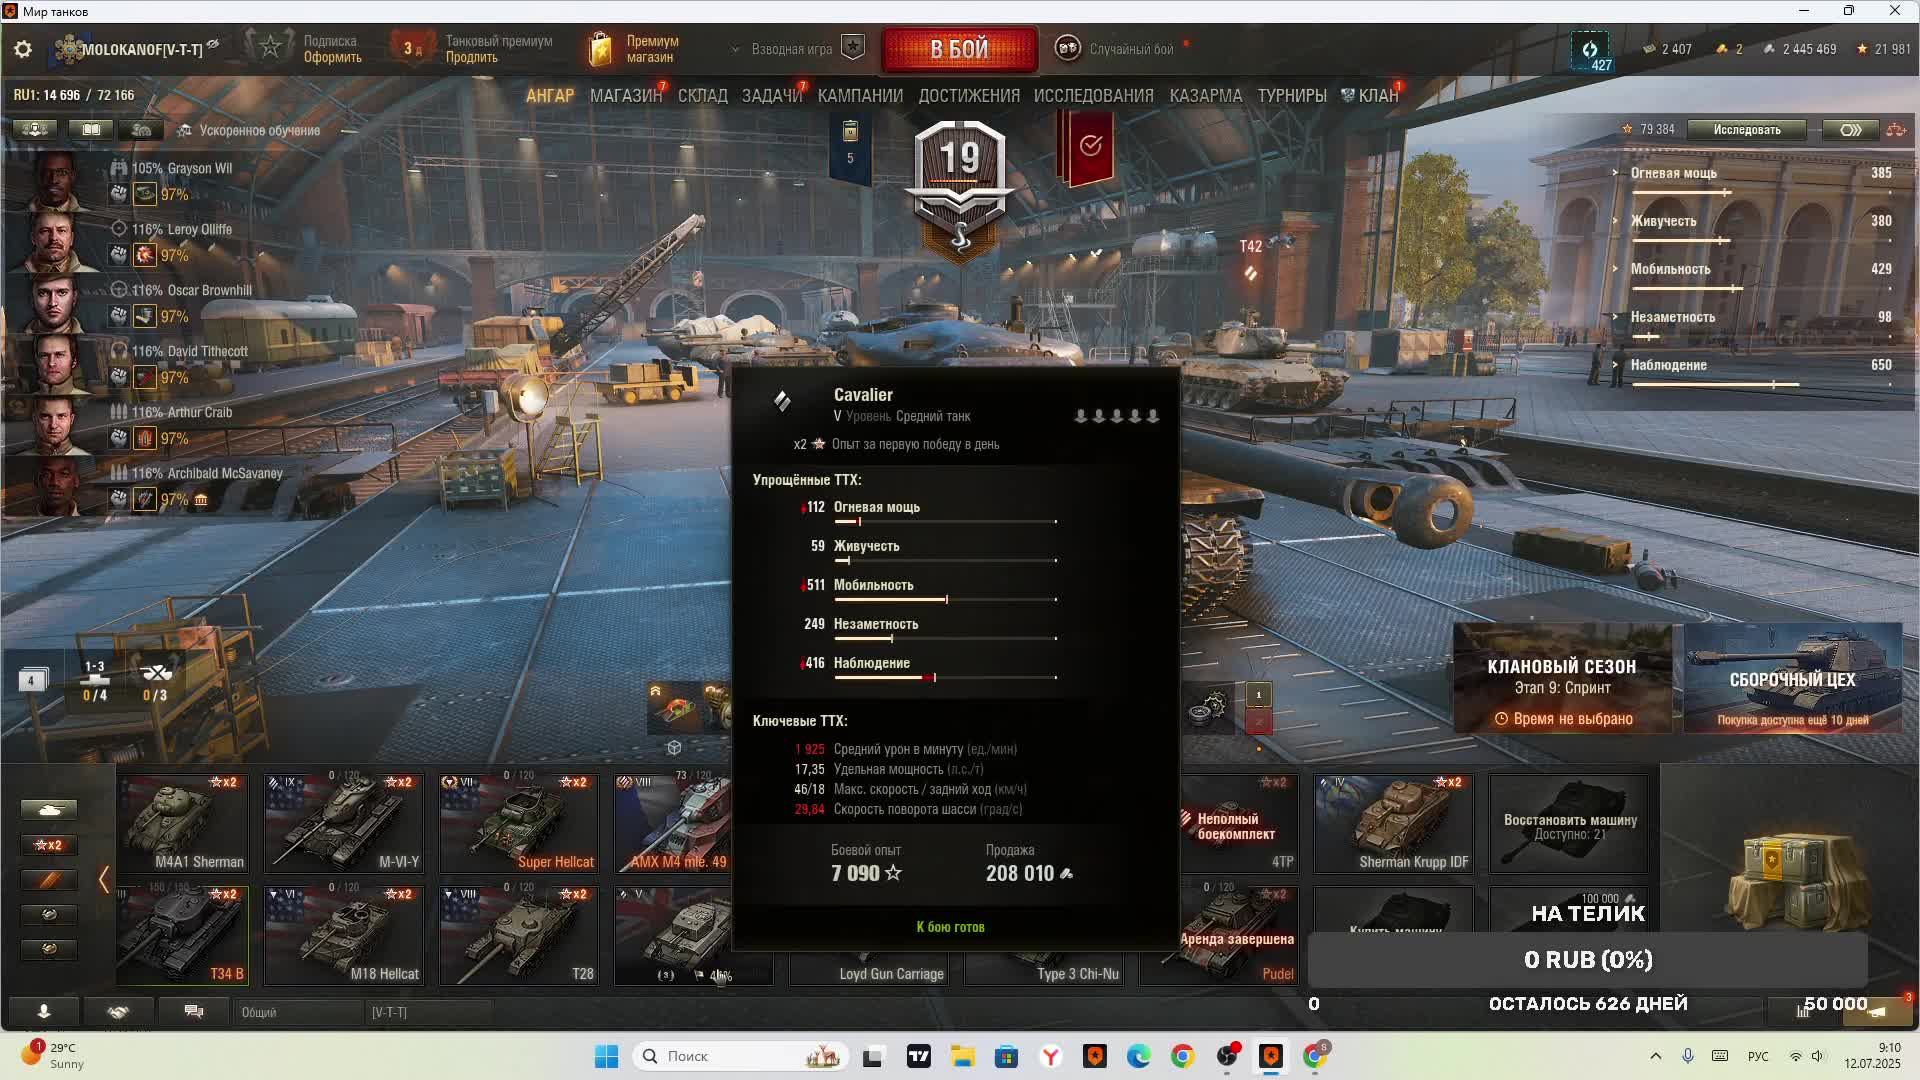
Task: Open the handshake referral icon
Action: pyautogui.click(x=118, y=1012)
